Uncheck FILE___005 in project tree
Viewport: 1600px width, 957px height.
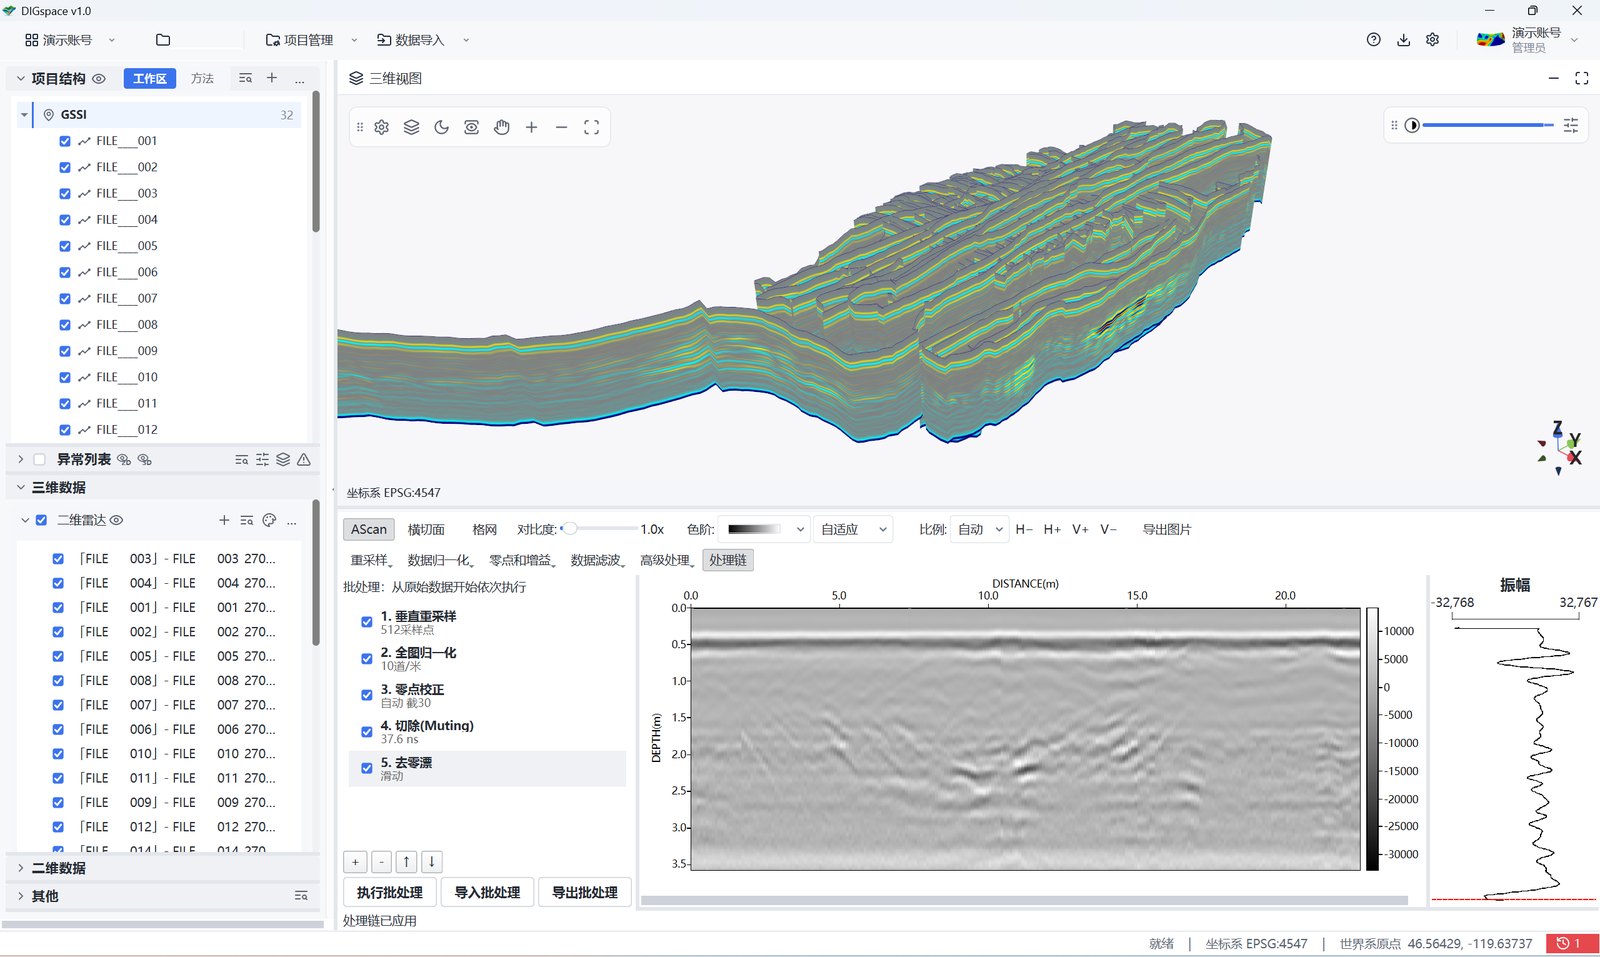coord(65,246)
